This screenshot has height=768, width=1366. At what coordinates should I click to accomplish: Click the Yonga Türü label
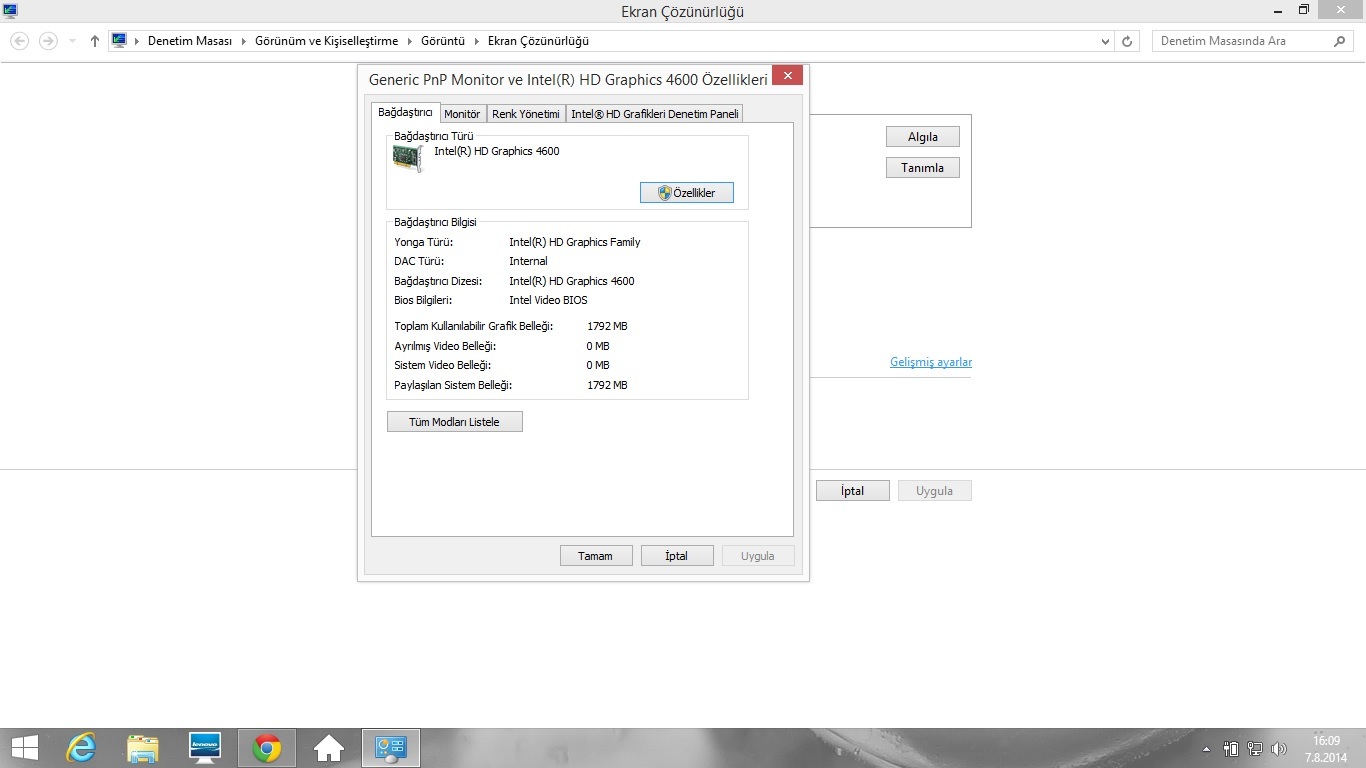424,242
